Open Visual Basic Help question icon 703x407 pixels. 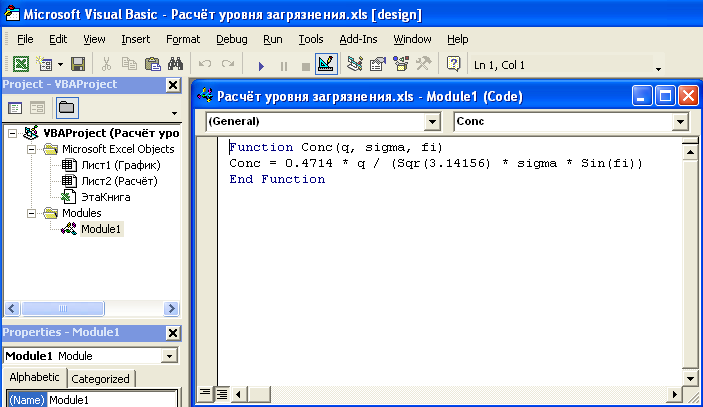[453, 64]
